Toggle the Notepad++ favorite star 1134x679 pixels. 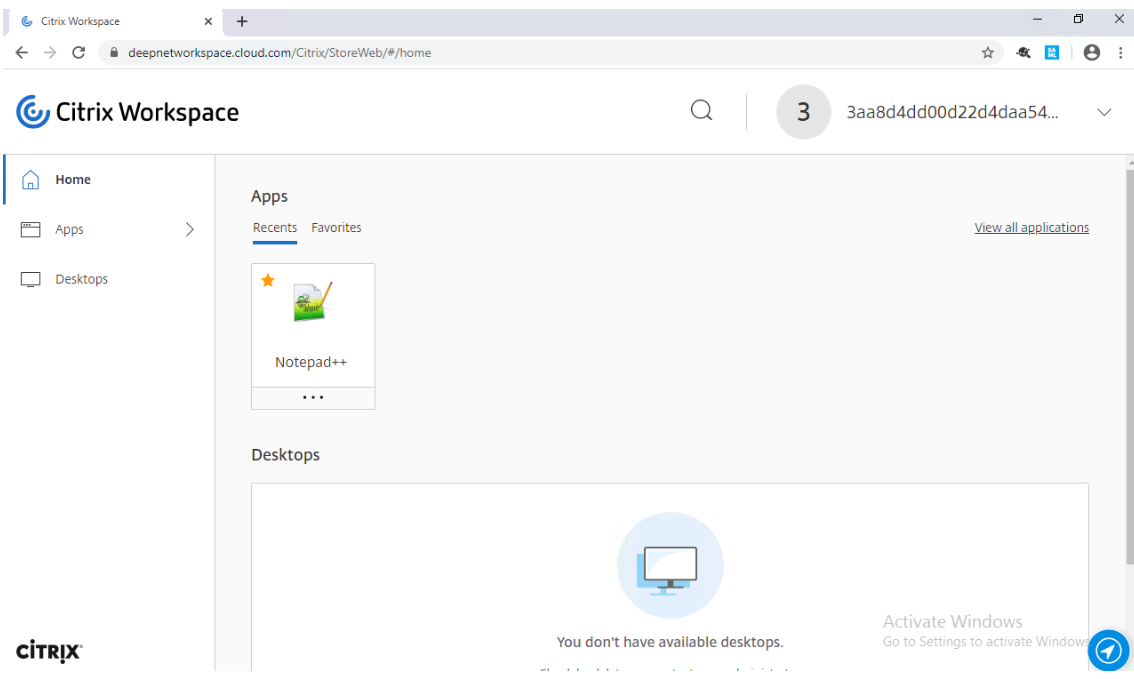[268, 281]
